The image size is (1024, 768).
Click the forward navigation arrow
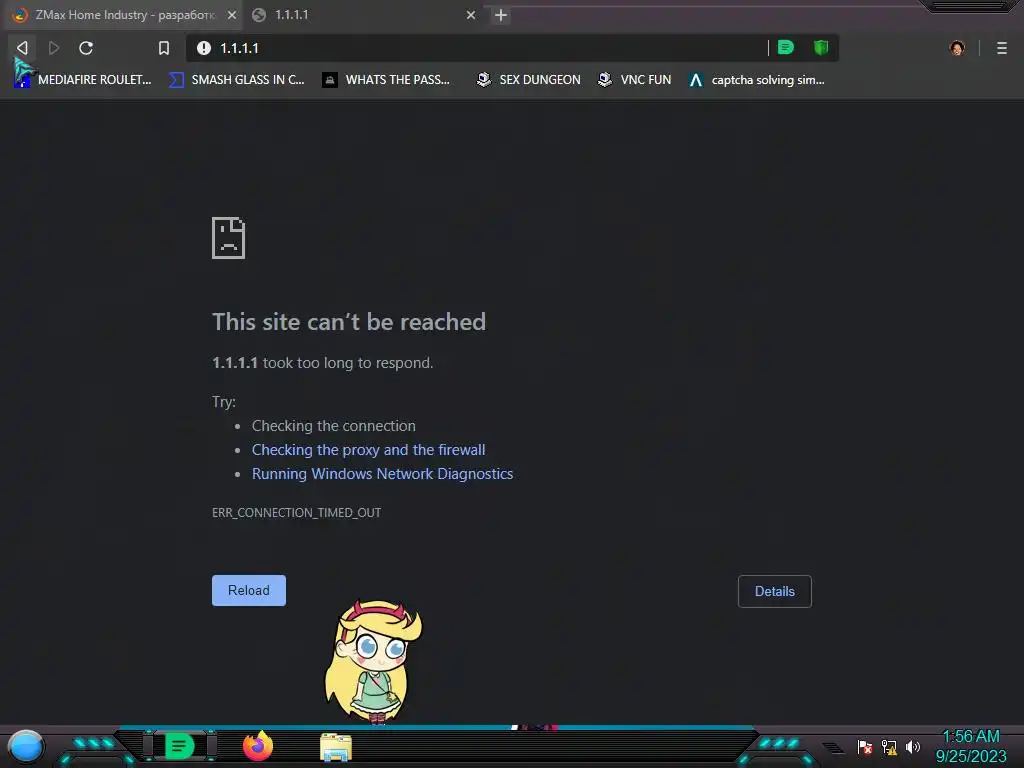pyautogui.click(x=54, y=48)
